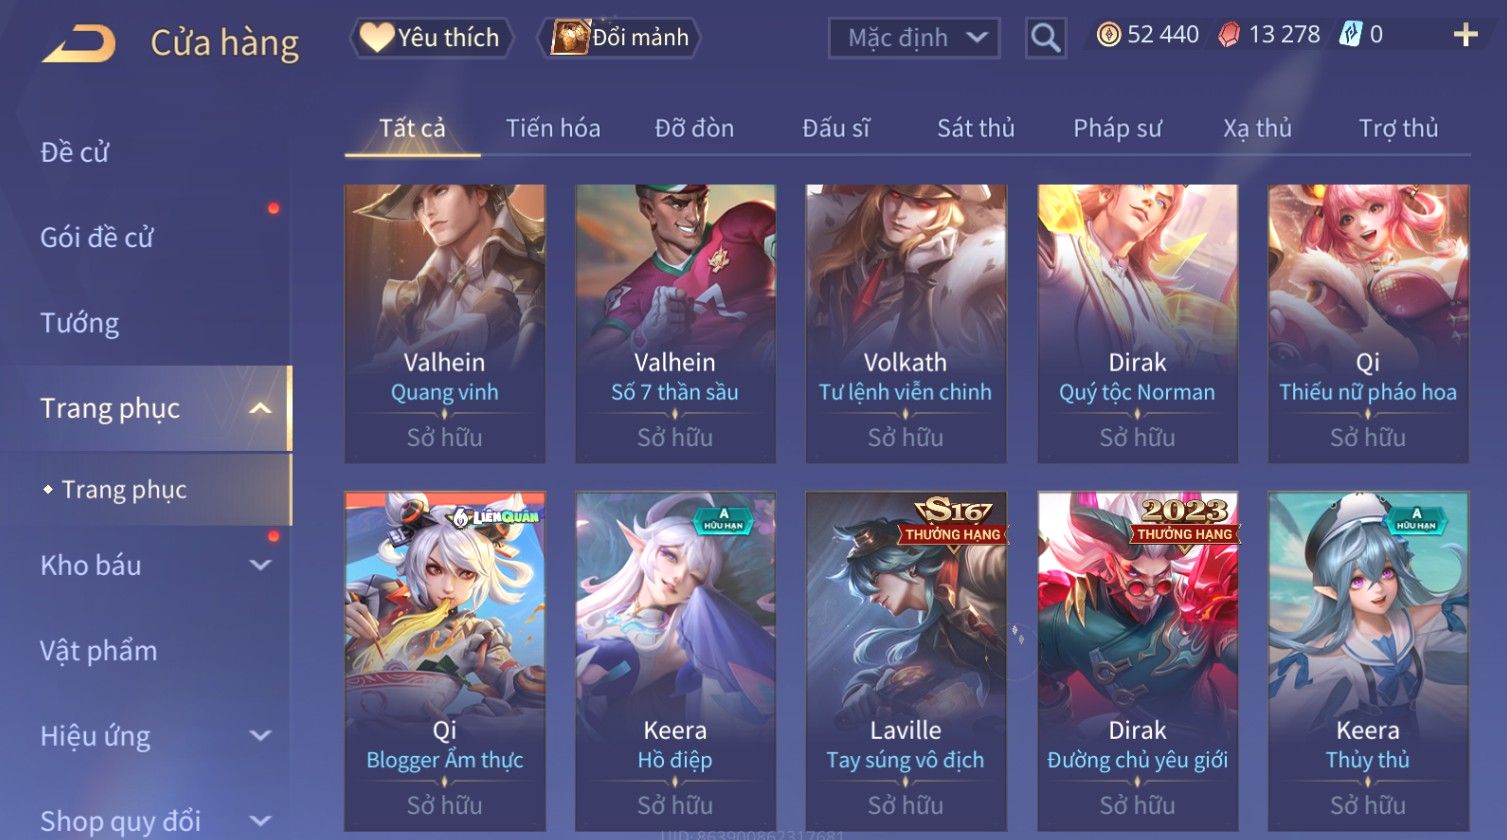
Task: Select Valhein Số 7 thần sầu skin
Action: click(675, 323)
